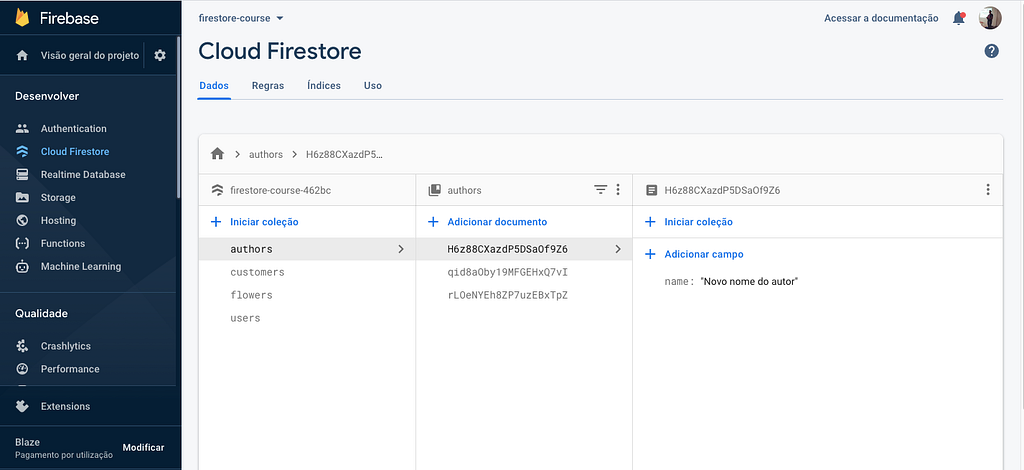Click Visão geral do projeto link
This screenshot has height=470, width=1024.
point(90,55)
